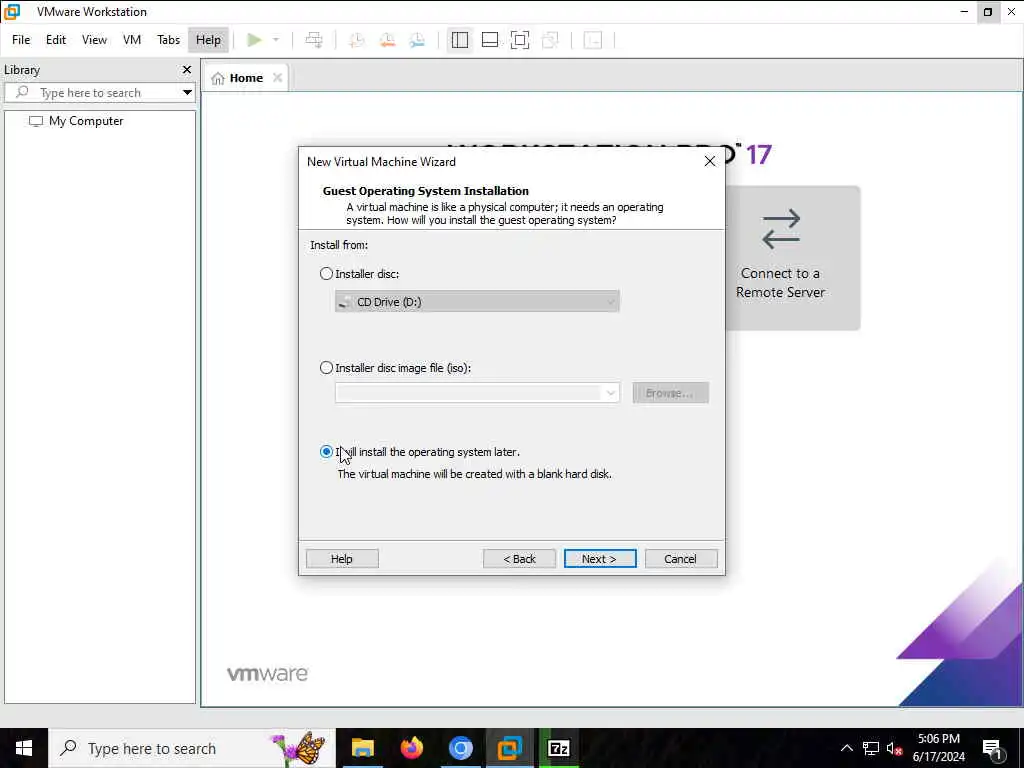Click the wizard Help button
Screen dimensions: 1024x768
coord(342,558)
